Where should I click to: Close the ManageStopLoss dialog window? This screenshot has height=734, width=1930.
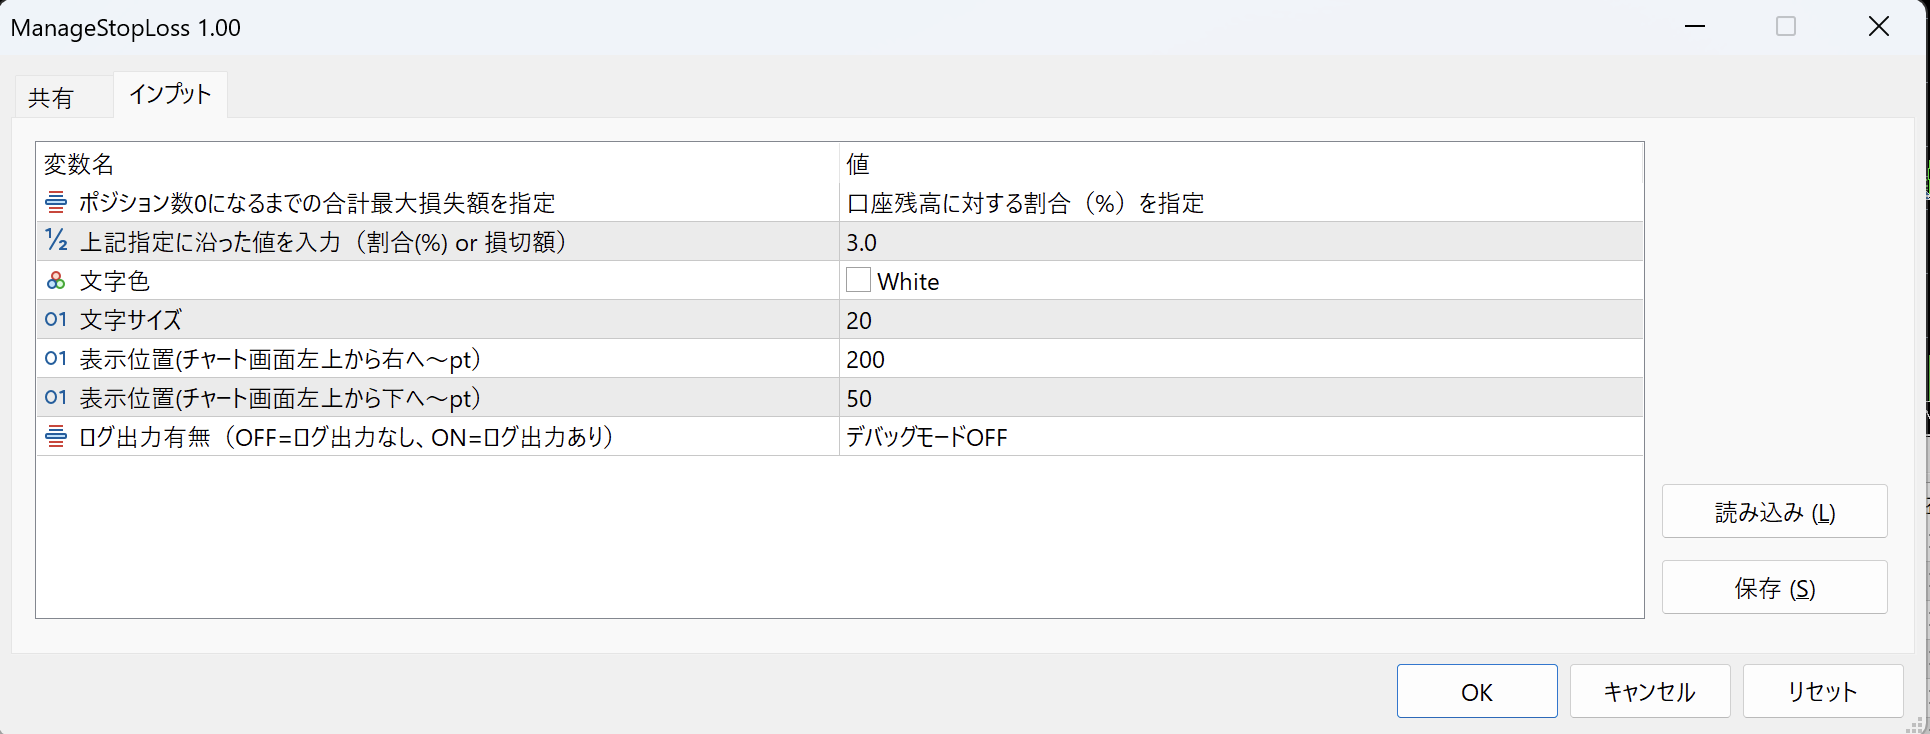[x=1878, y=27]
